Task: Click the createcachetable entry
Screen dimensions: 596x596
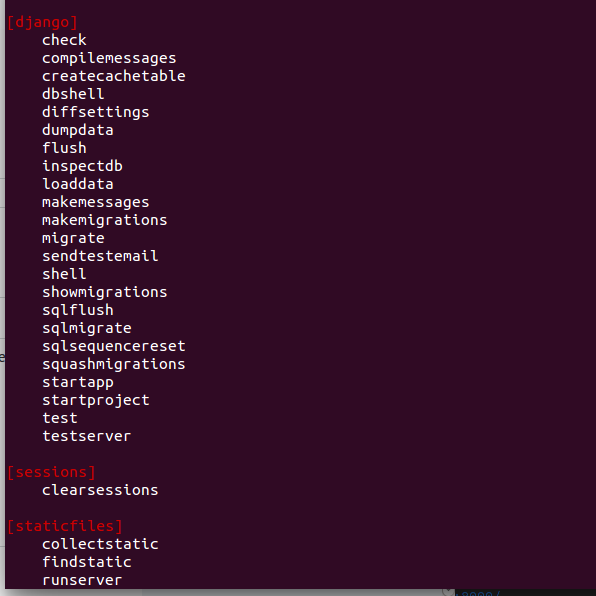Action: click(x=114, y=76)
